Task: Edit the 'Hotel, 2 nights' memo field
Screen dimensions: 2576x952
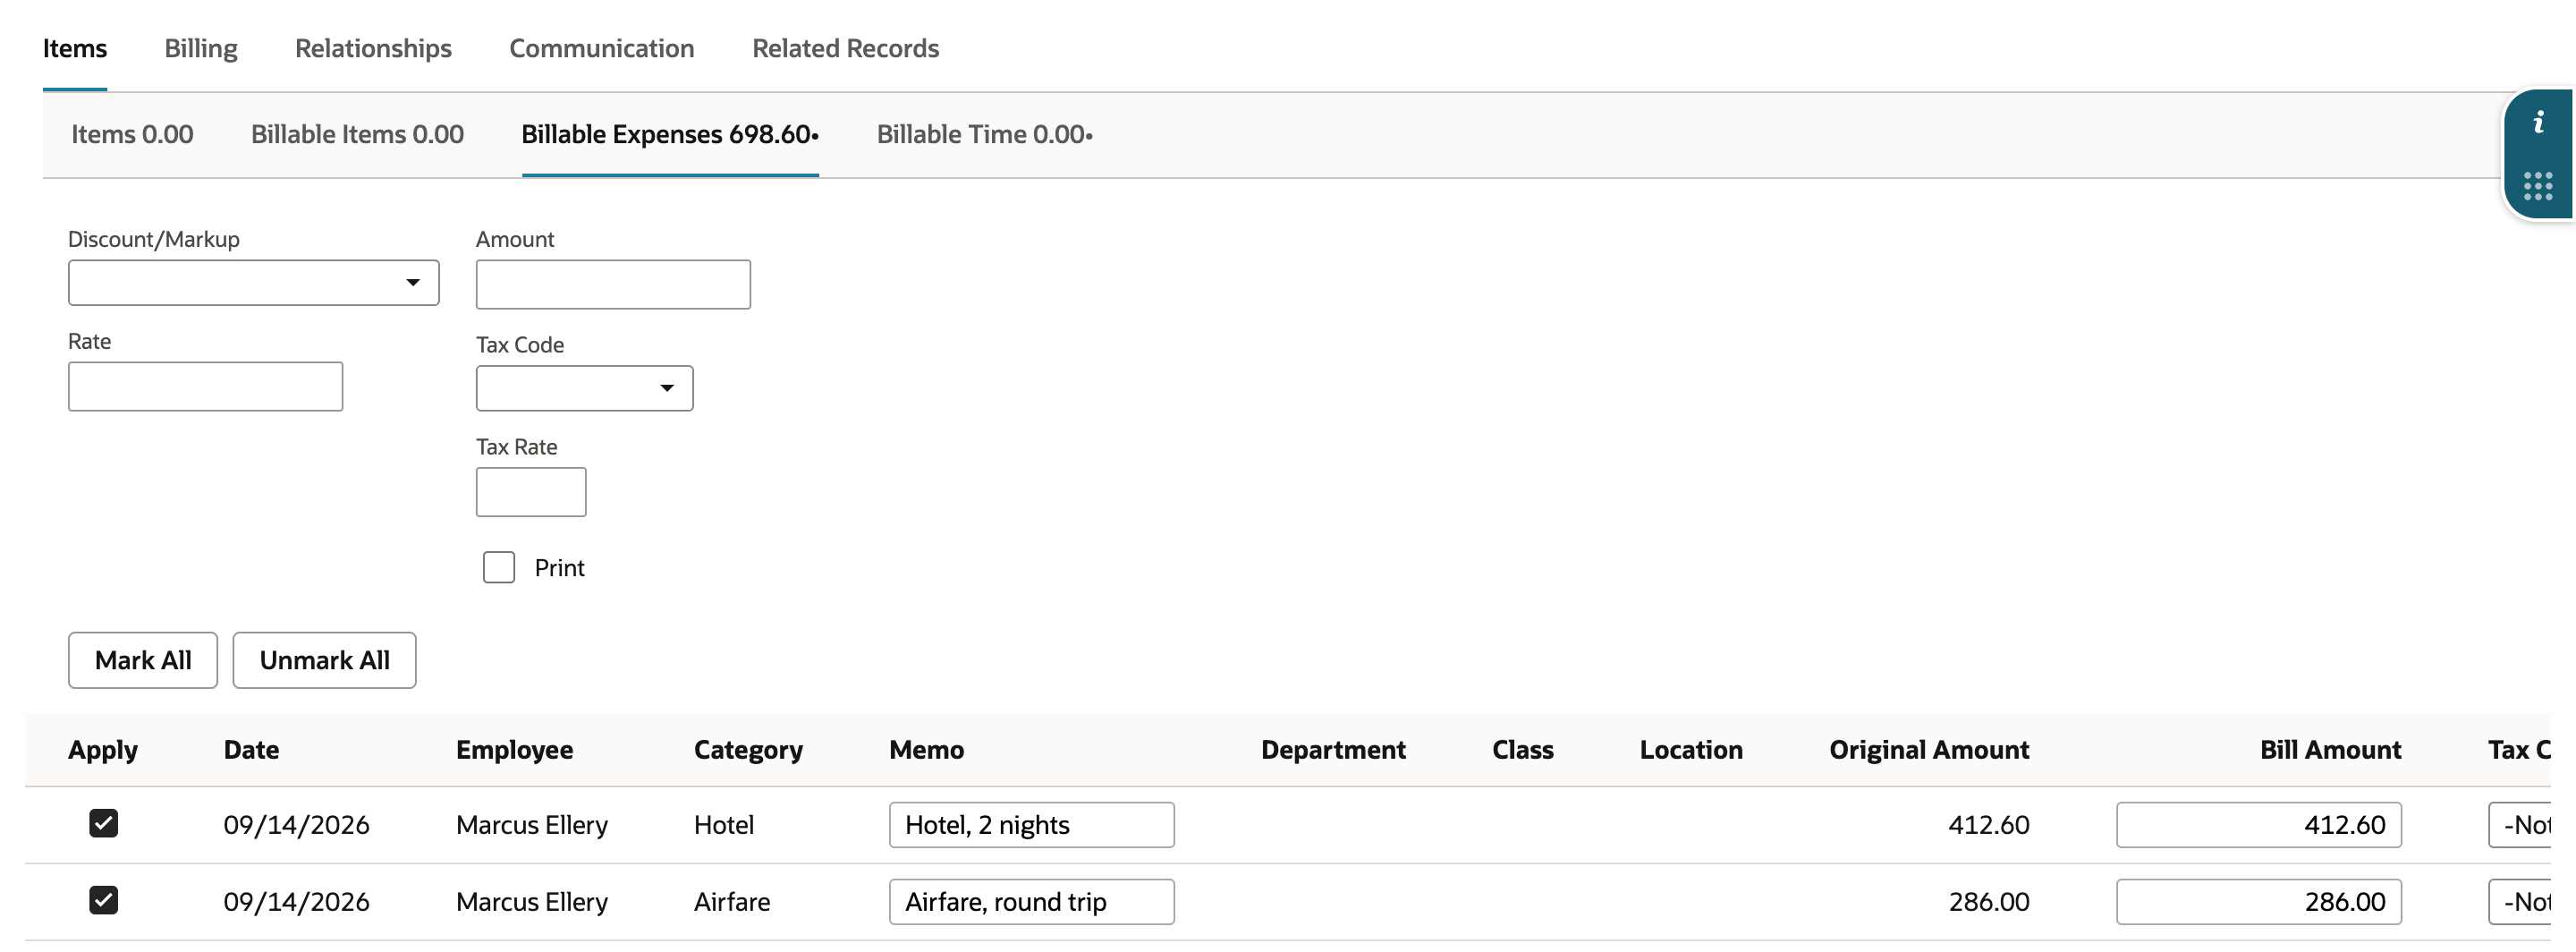Action: (1032, 825)
